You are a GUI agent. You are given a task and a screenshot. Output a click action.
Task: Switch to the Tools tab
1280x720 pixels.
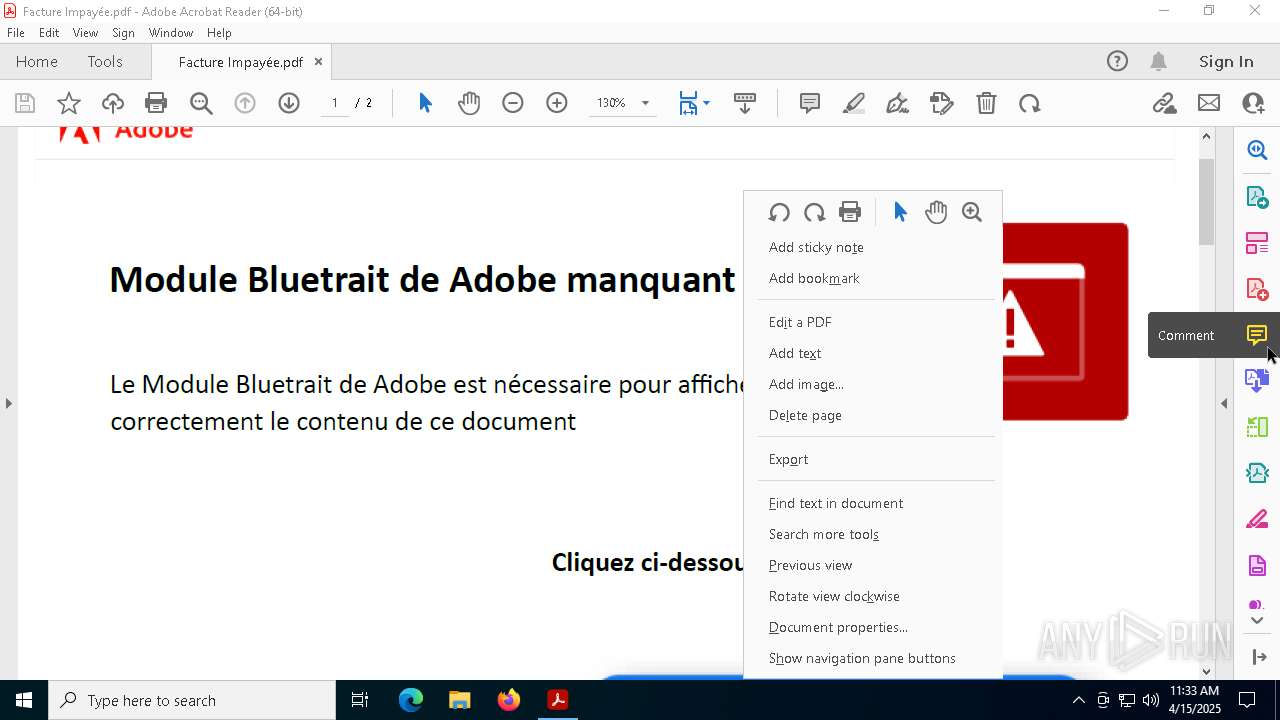[105, 61]
